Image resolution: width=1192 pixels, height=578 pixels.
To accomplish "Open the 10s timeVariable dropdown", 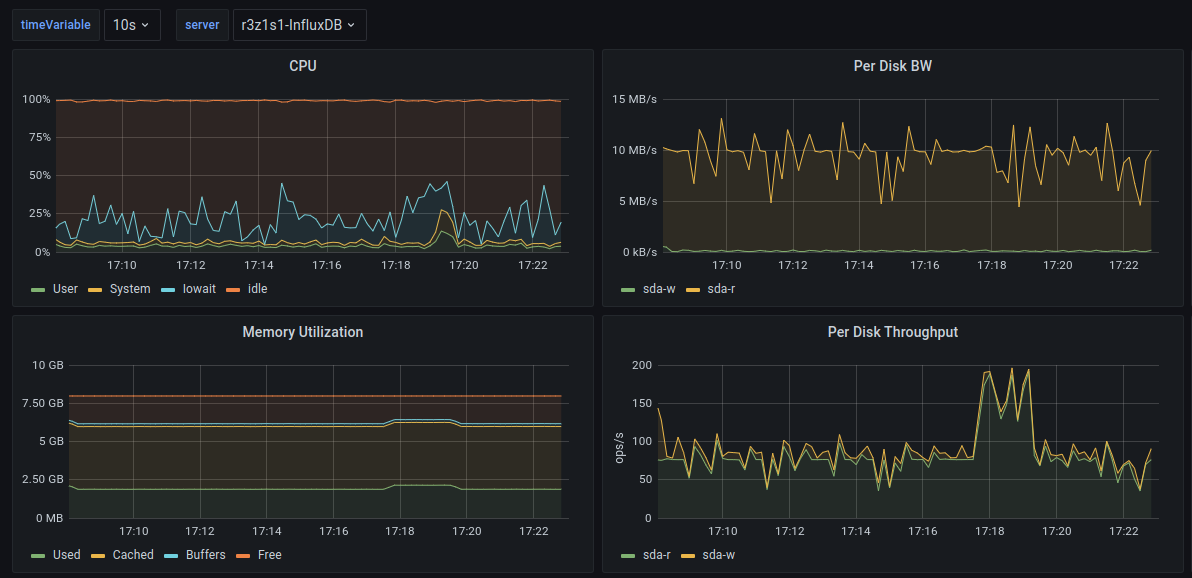I will pyautogui.click(x=132, y=25).
